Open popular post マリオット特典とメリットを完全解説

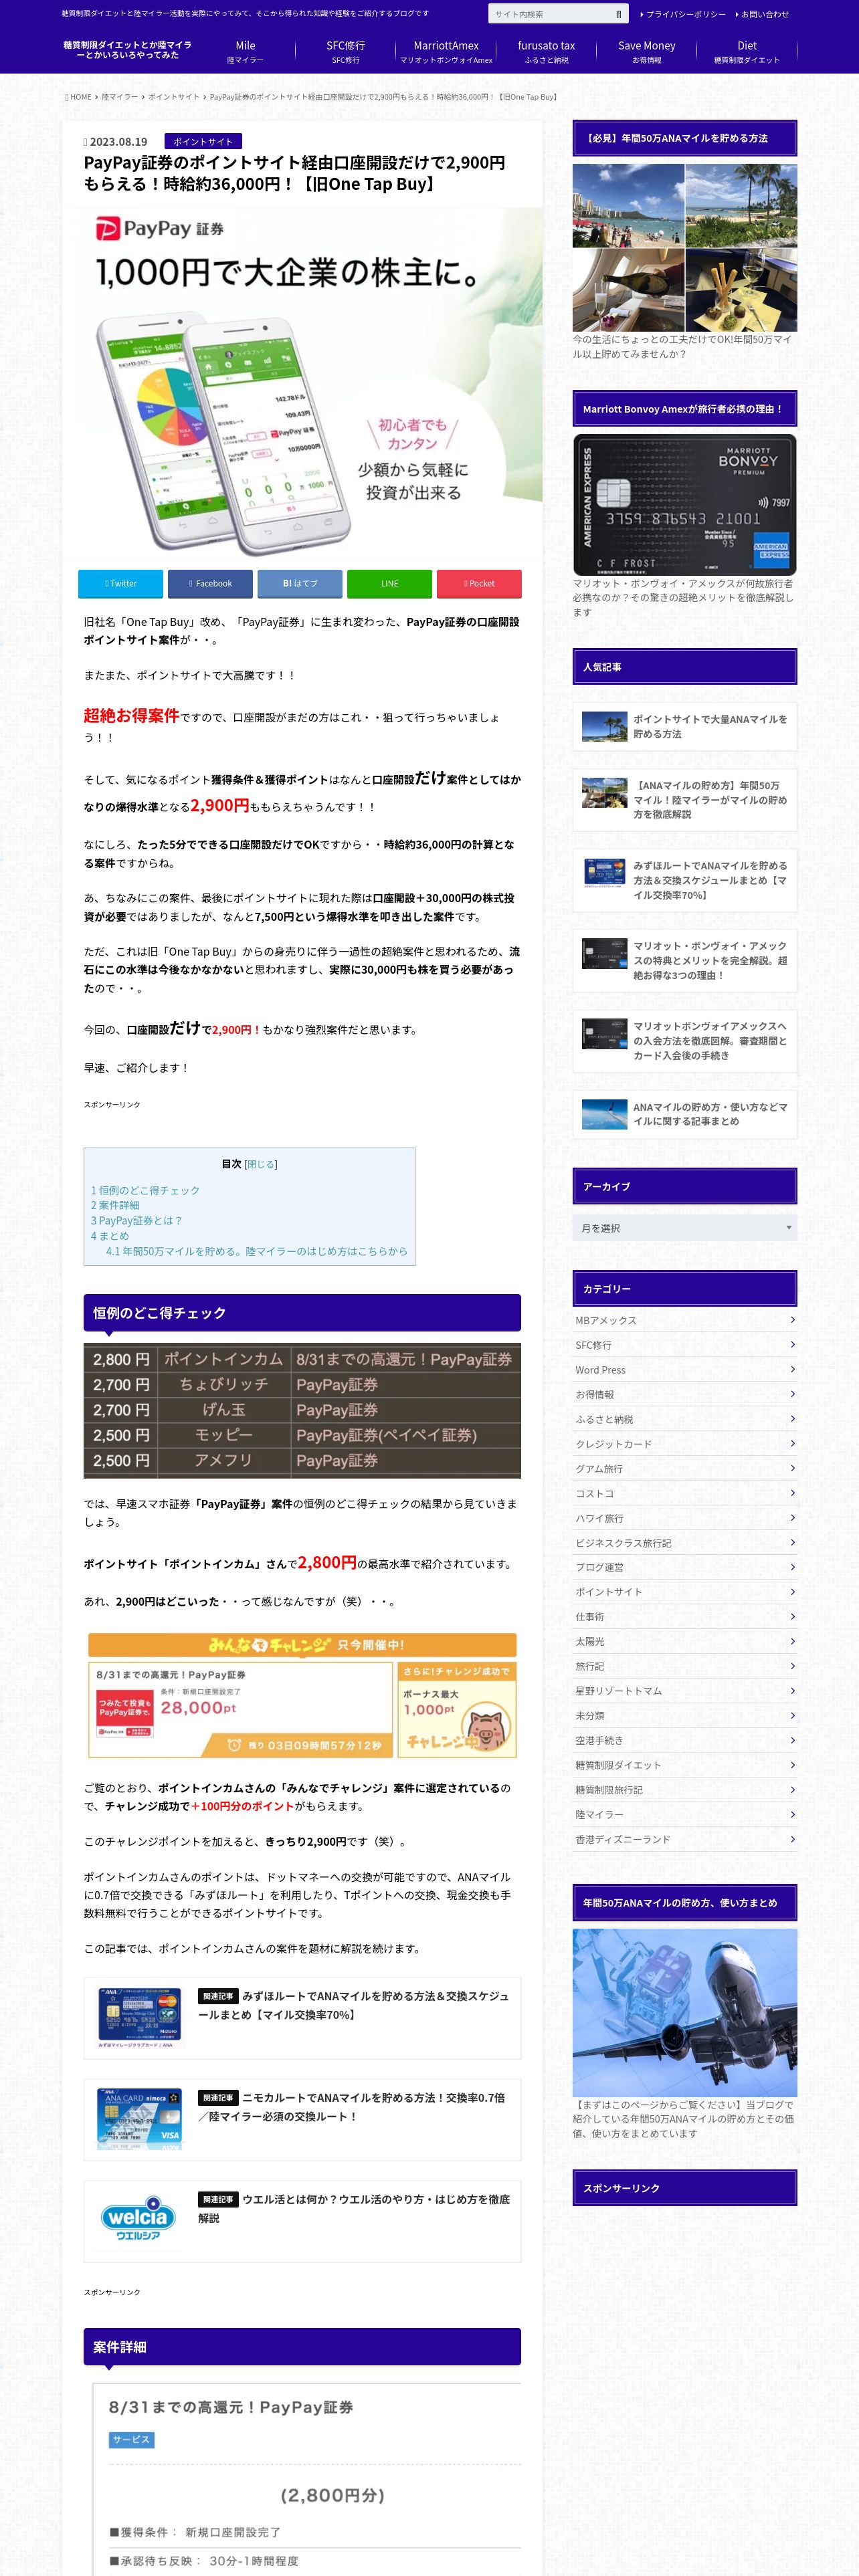684,960
